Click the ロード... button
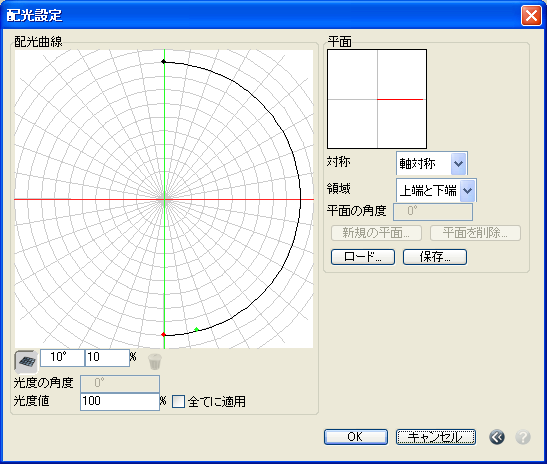547x464 pixels. tap(363, 257)
